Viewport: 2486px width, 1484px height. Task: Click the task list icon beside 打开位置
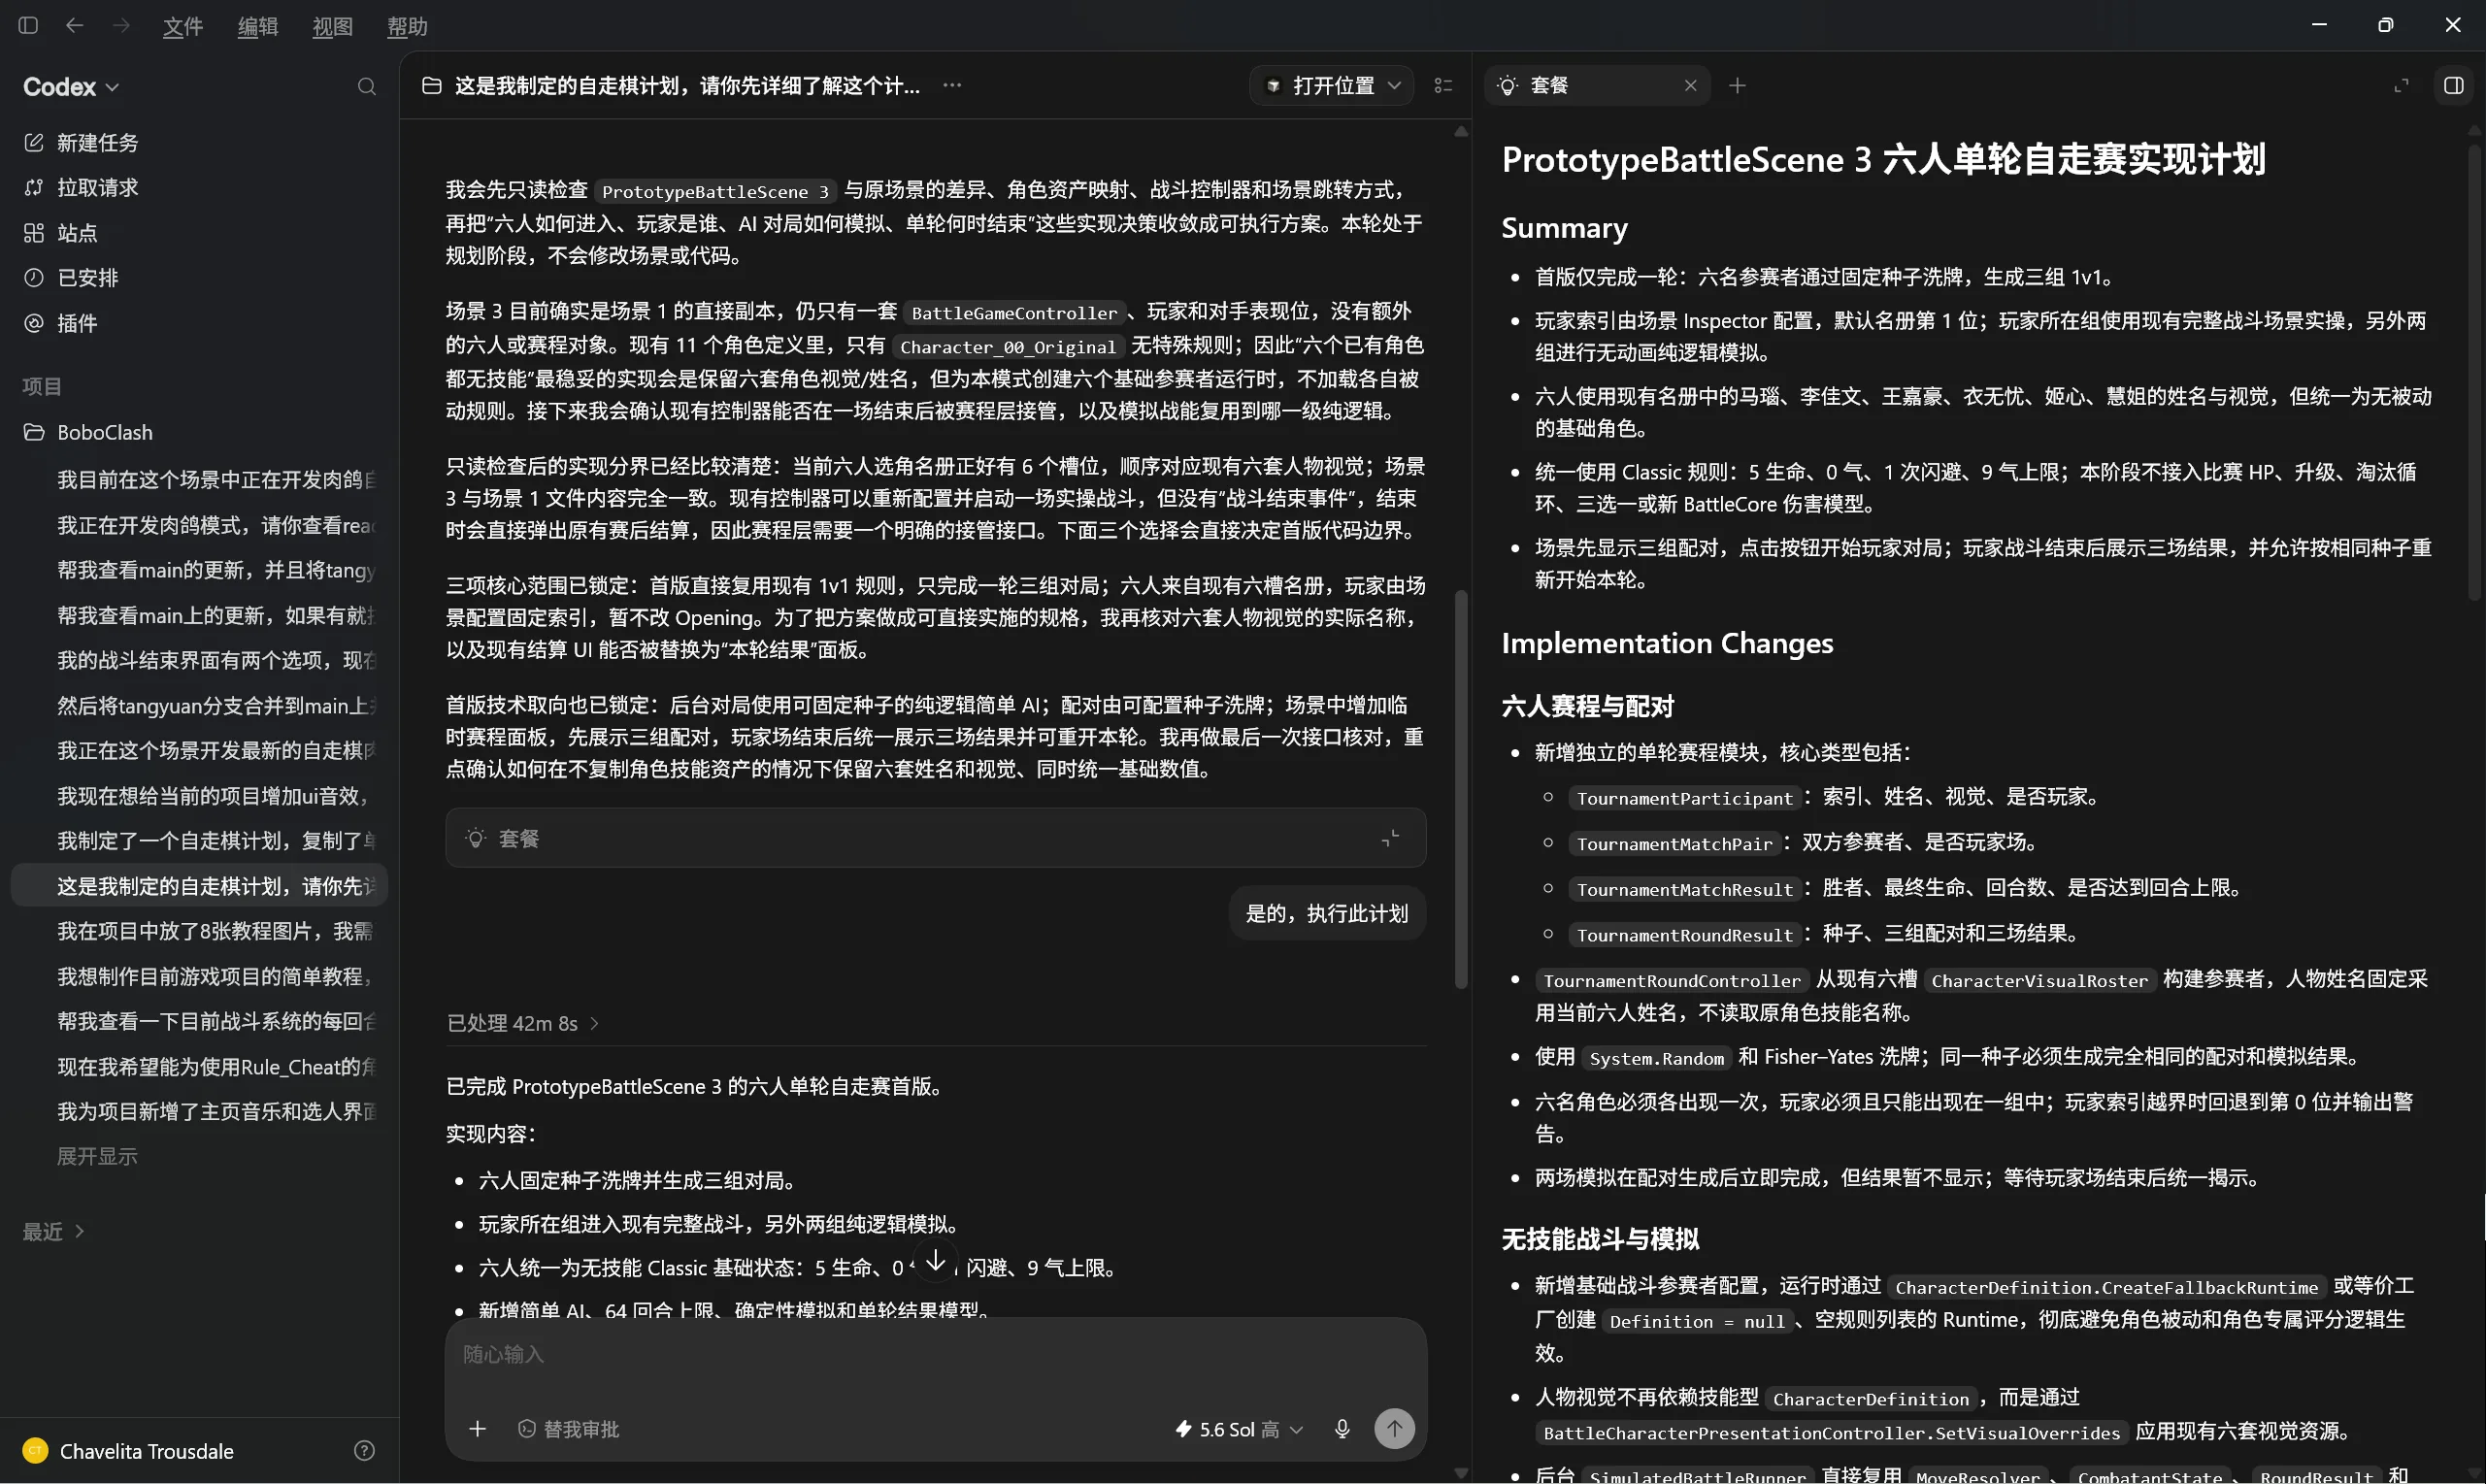[x=1443, y=86]
